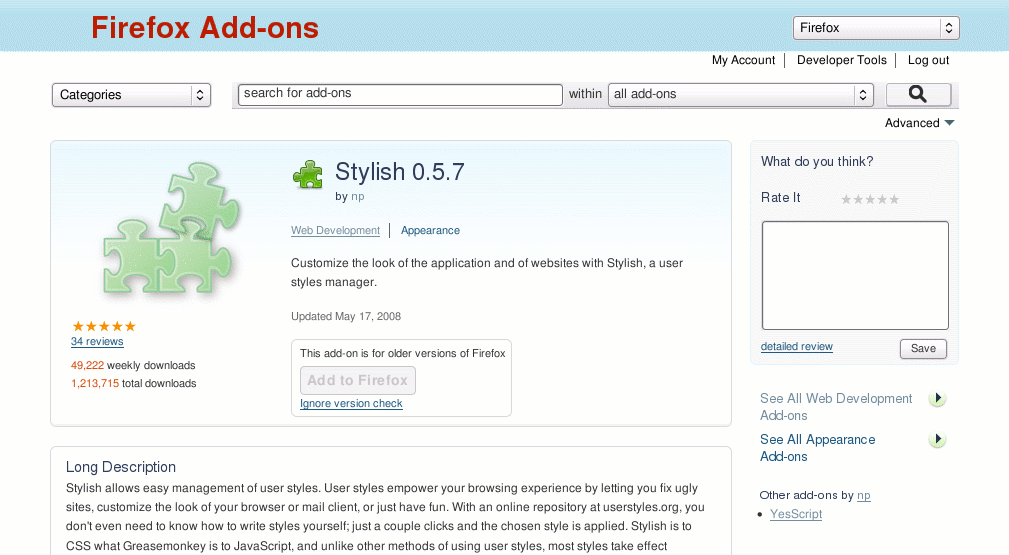
Task: Click the '1,213,715 total downloads' text
Action: pos(134,383)
